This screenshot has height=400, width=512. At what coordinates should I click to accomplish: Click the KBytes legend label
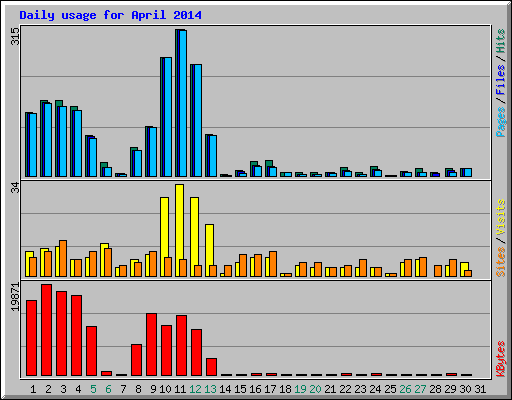click(500, 359)
